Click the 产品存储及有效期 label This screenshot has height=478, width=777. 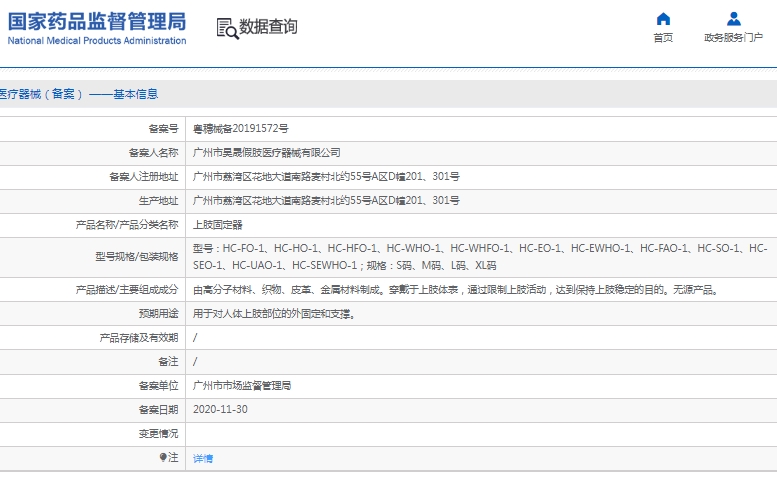139,338
